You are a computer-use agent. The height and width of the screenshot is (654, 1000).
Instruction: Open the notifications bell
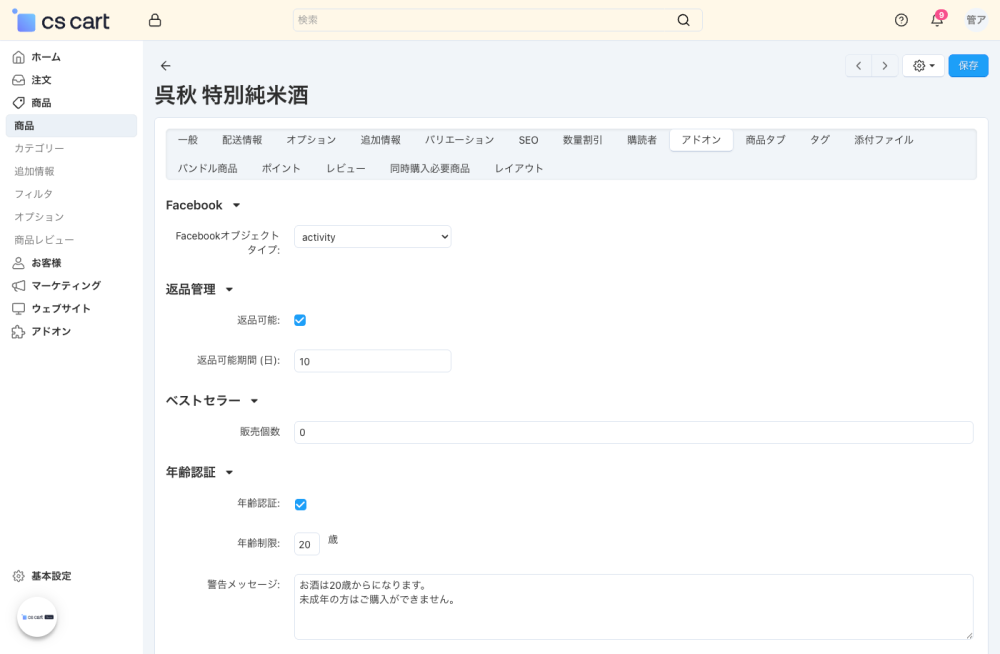(937, 20)
